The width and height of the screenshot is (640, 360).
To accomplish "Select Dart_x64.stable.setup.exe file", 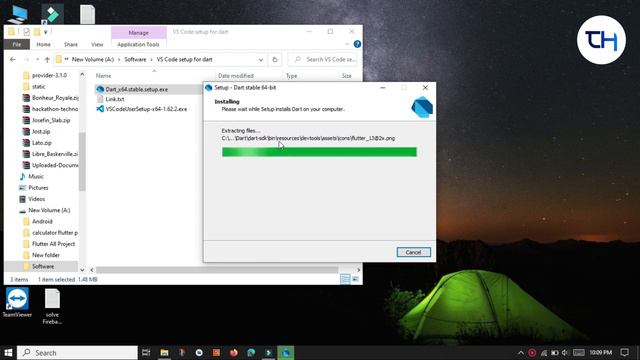I will [136, 89].
